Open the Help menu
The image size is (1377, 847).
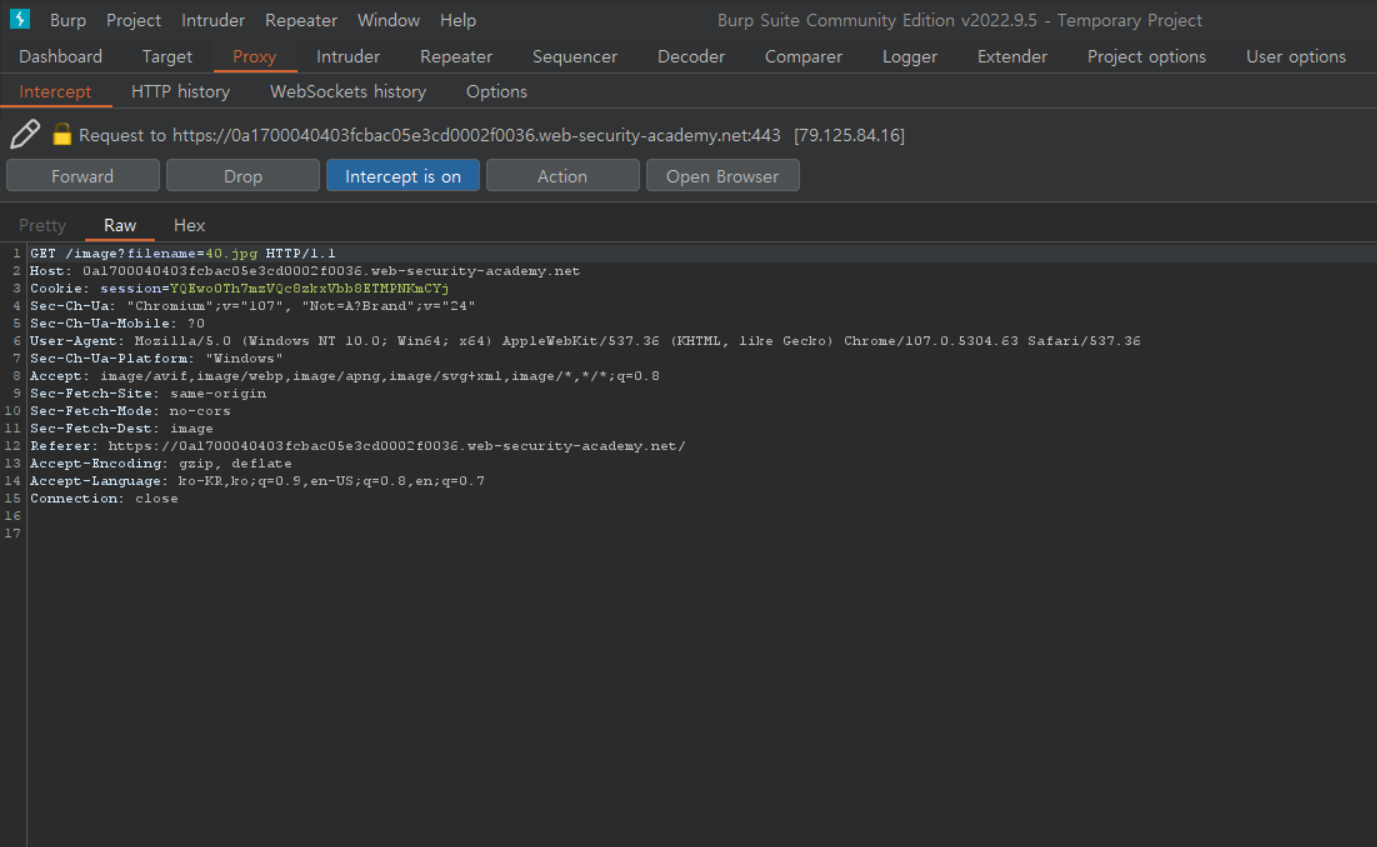[458, 20]
